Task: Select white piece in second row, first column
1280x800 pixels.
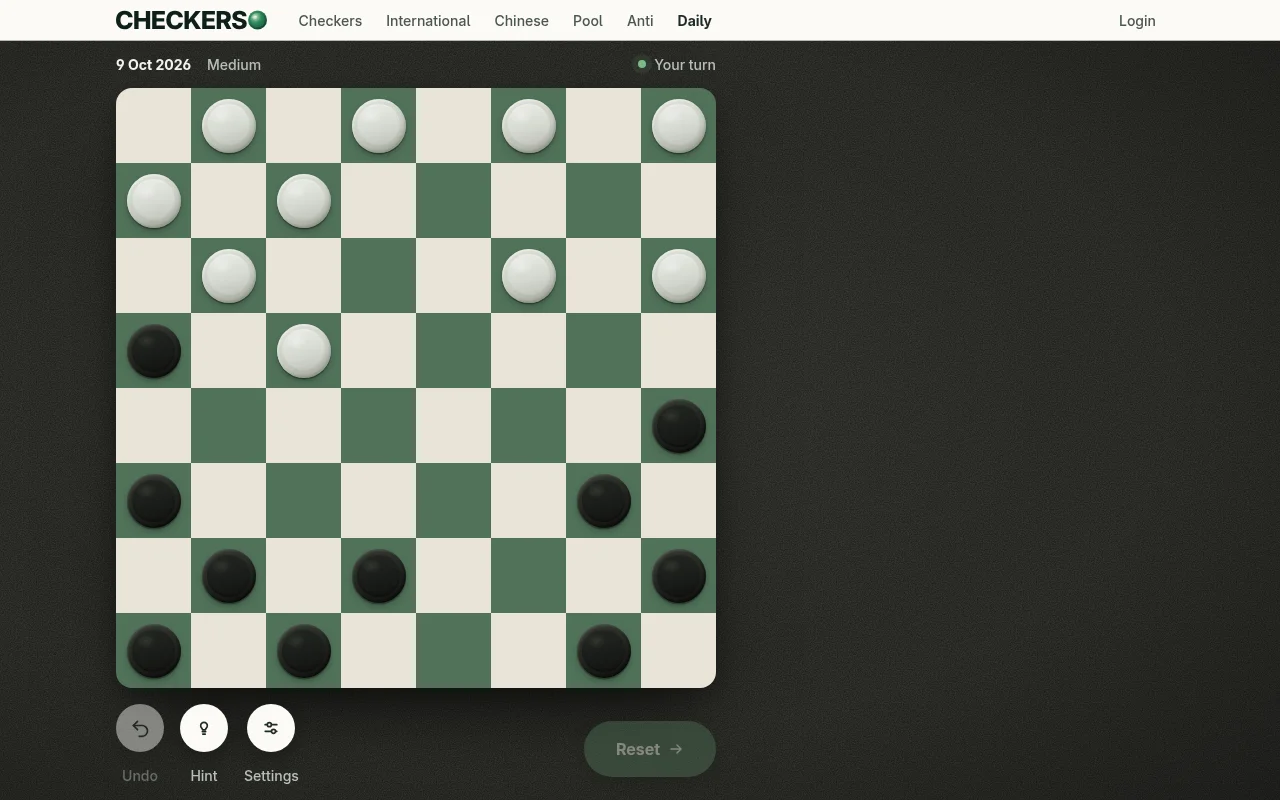Action: (x=154, y=201)
